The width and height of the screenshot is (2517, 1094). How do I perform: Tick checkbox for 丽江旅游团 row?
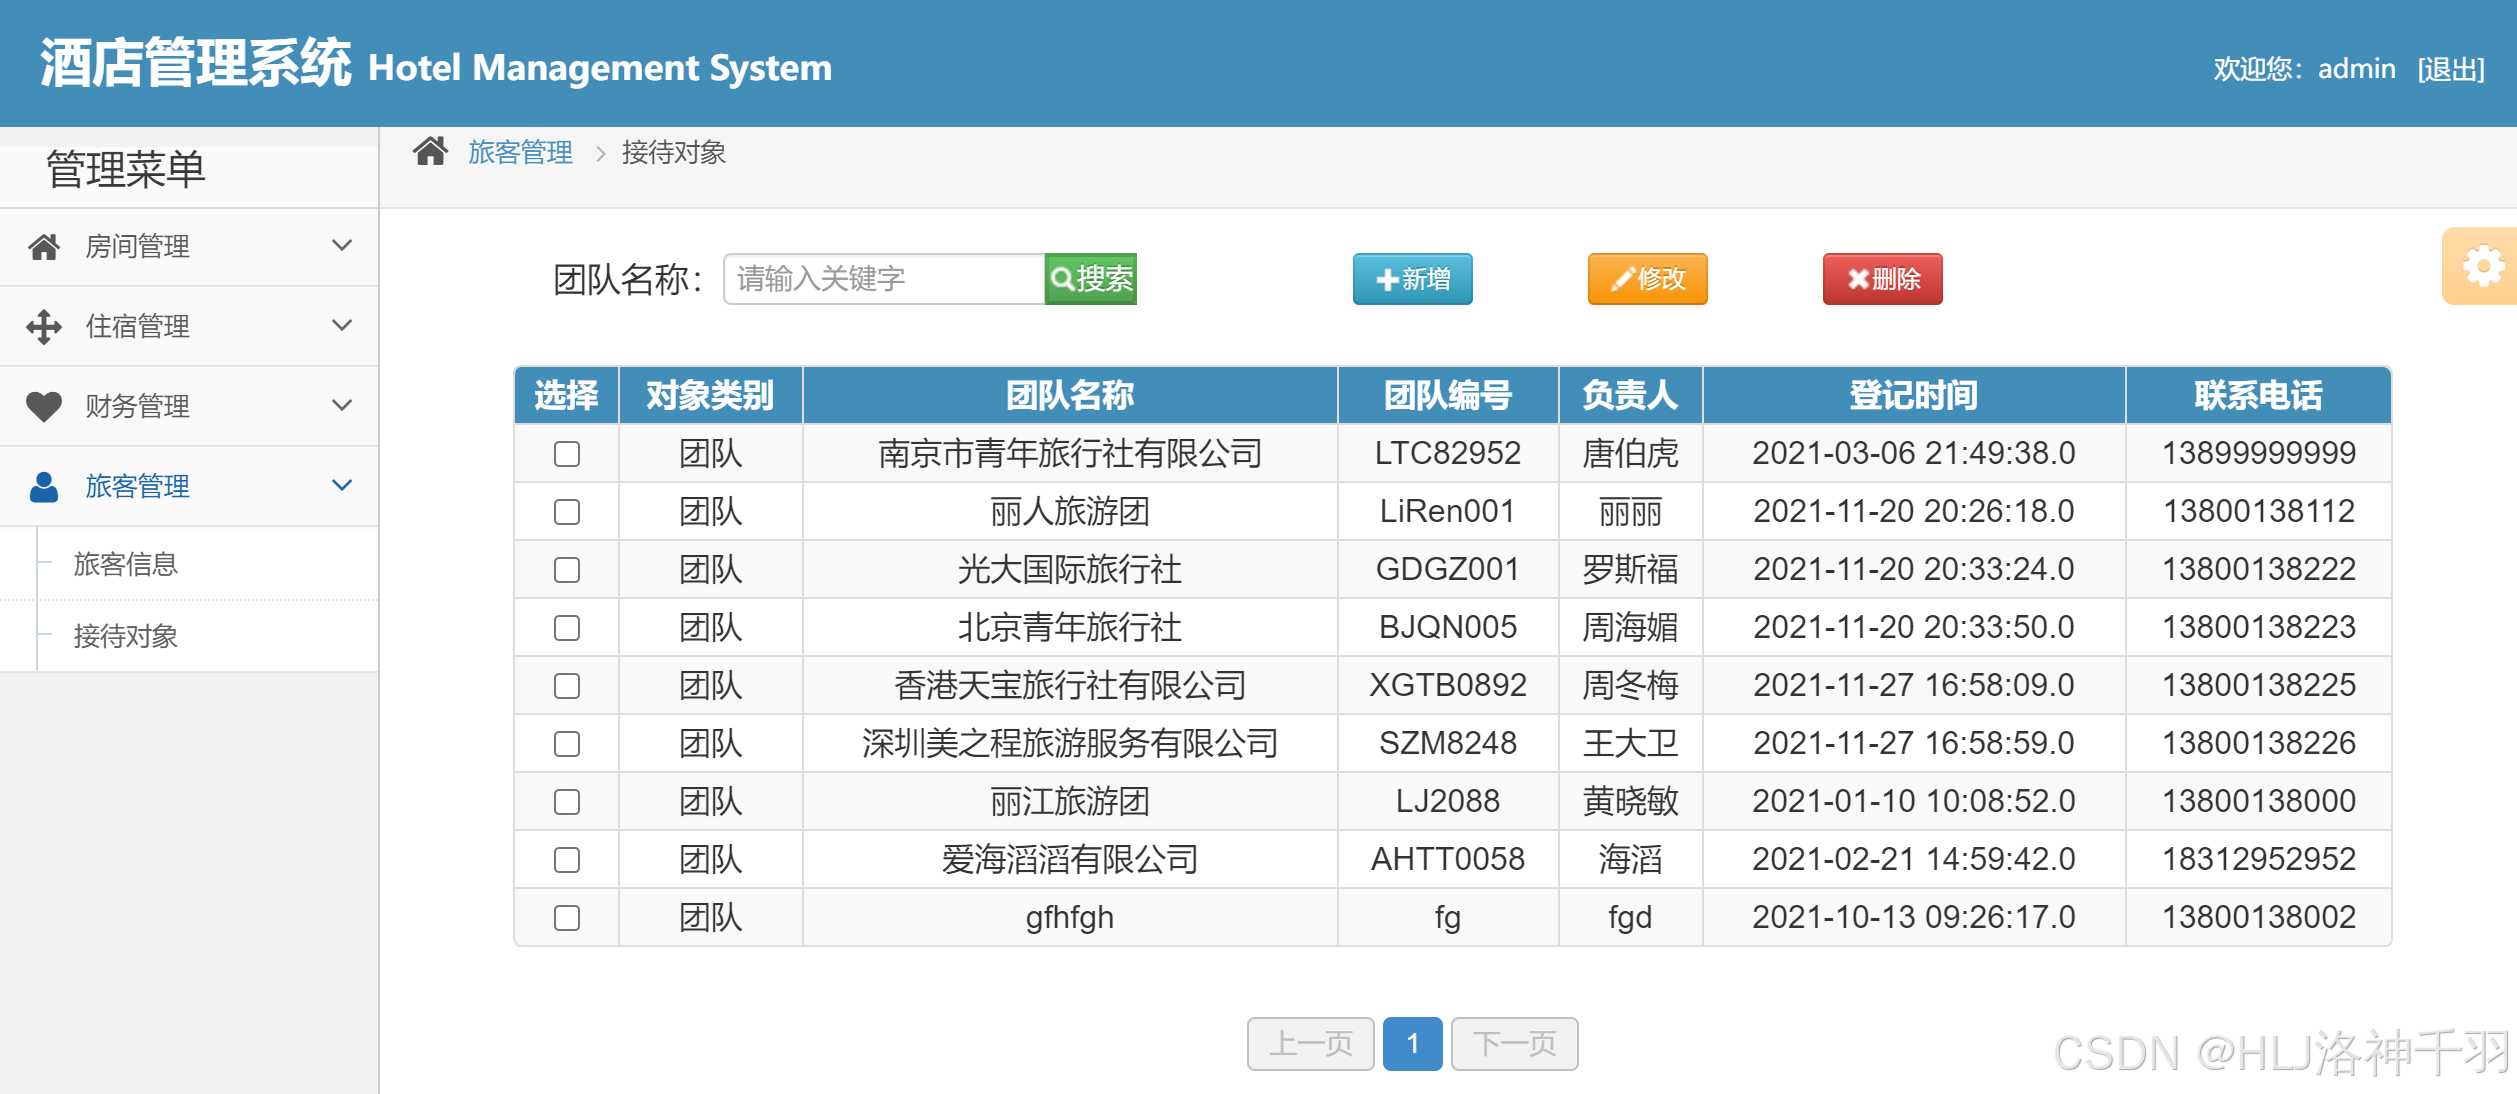pos(567,802)
